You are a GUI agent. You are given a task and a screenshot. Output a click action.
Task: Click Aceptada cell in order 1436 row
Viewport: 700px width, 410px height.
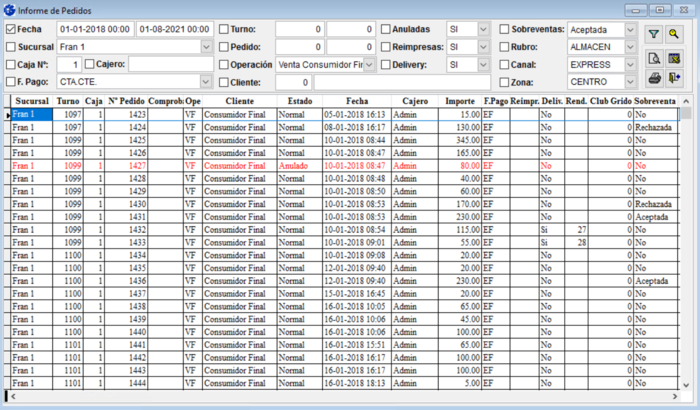[655, 281]
